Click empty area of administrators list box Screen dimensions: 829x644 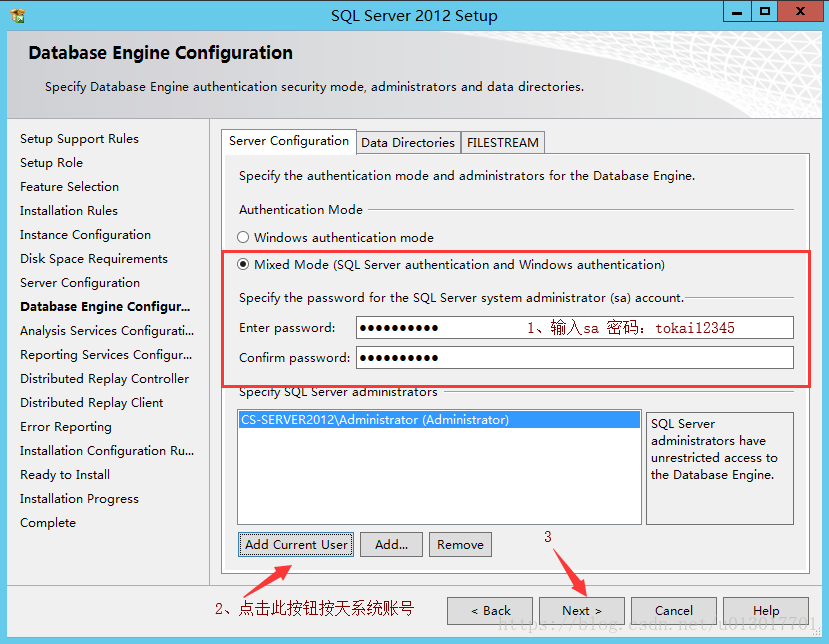click(439, 476)
